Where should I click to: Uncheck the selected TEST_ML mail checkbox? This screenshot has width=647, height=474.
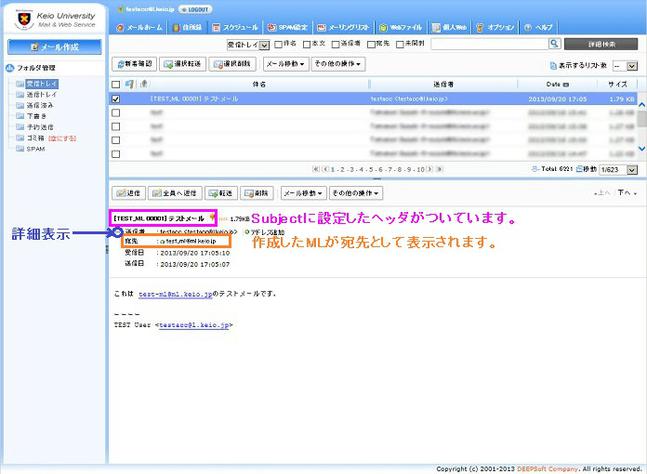(117, 99)
